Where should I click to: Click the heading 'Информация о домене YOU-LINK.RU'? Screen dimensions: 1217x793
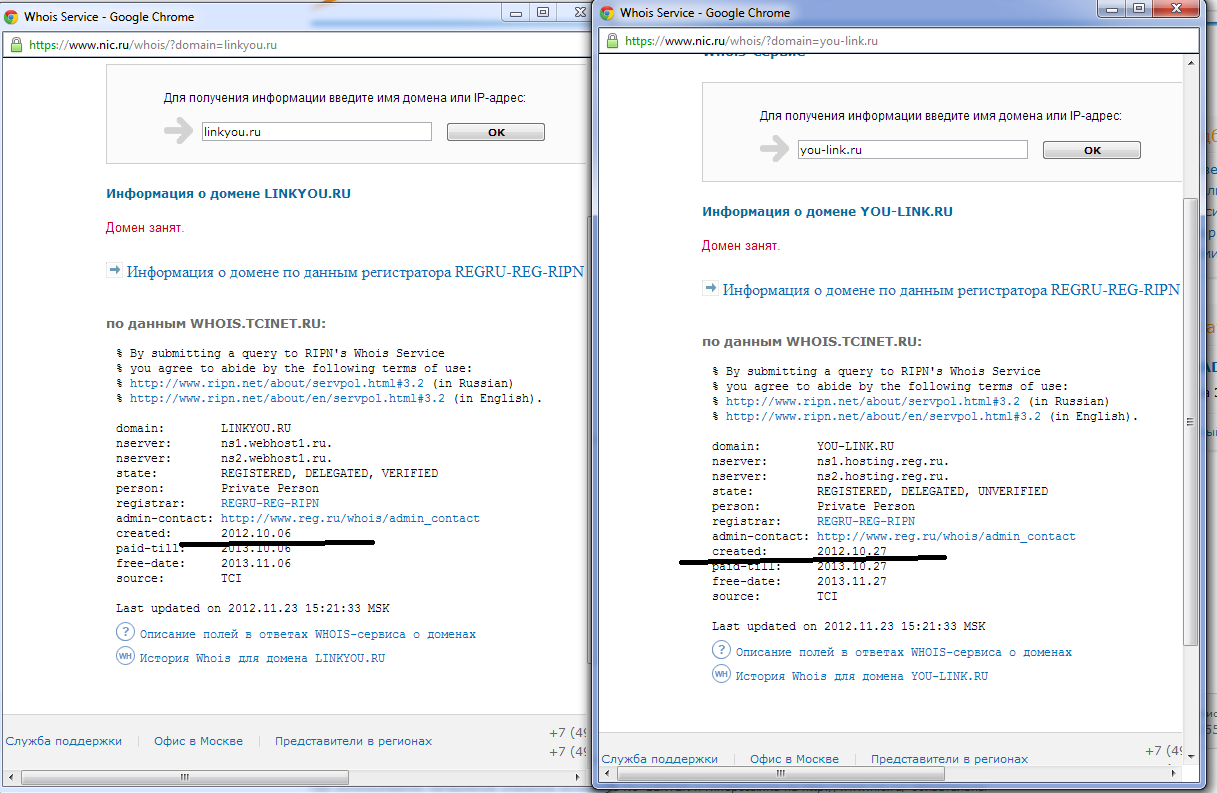coord(828,212)
